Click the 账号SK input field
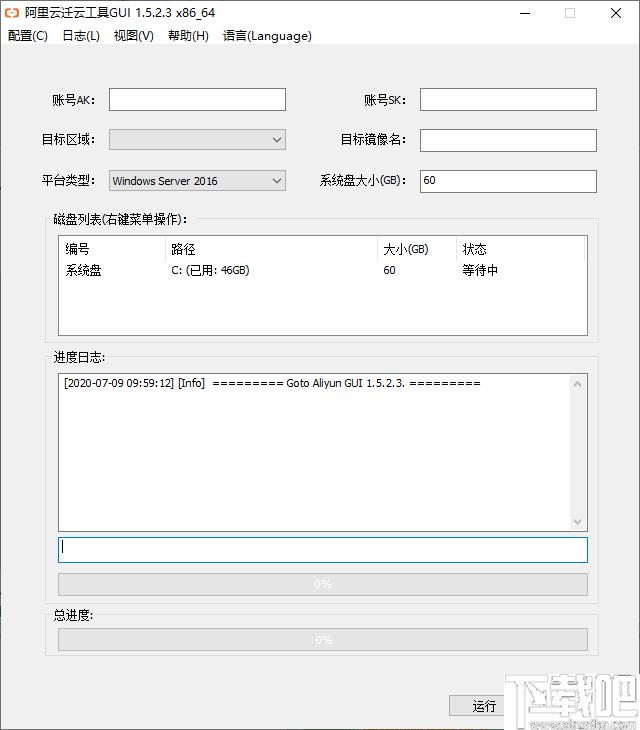 [508, 100]
